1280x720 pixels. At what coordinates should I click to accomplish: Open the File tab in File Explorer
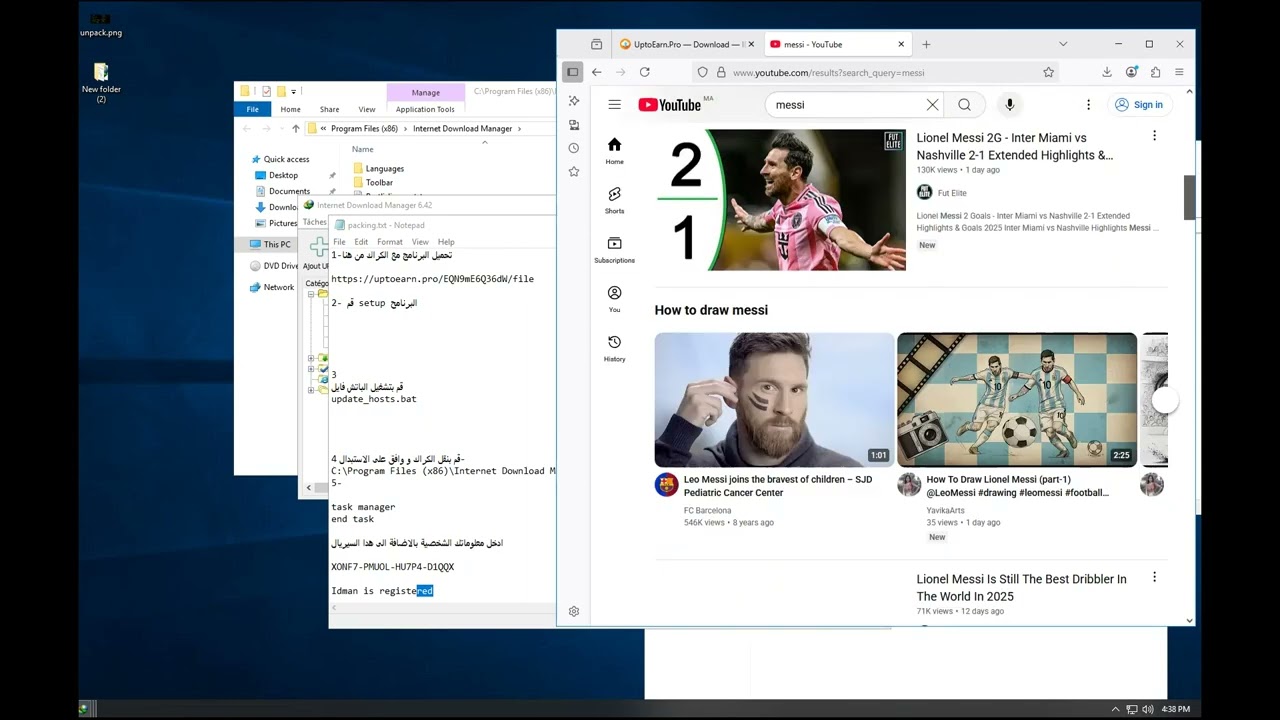(253, 109)
